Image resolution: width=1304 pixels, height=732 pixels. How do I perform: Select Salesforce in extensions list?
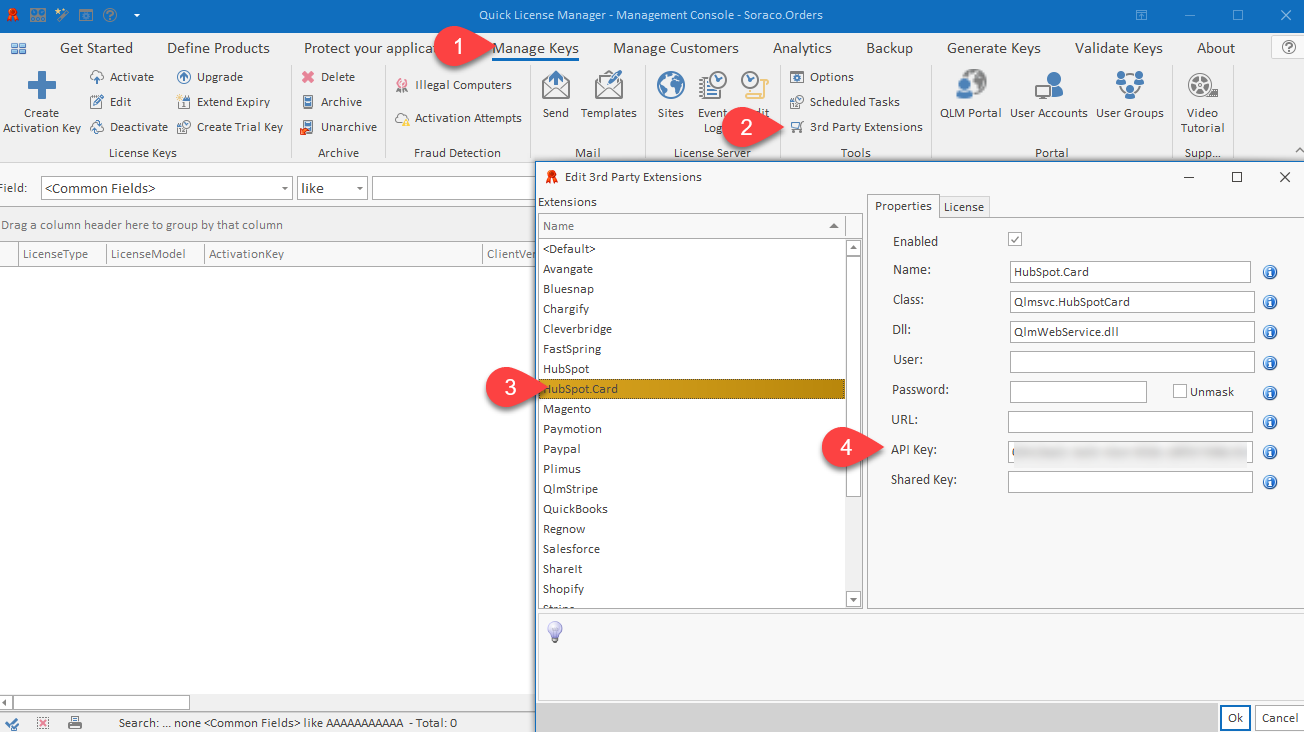(692, 549)
